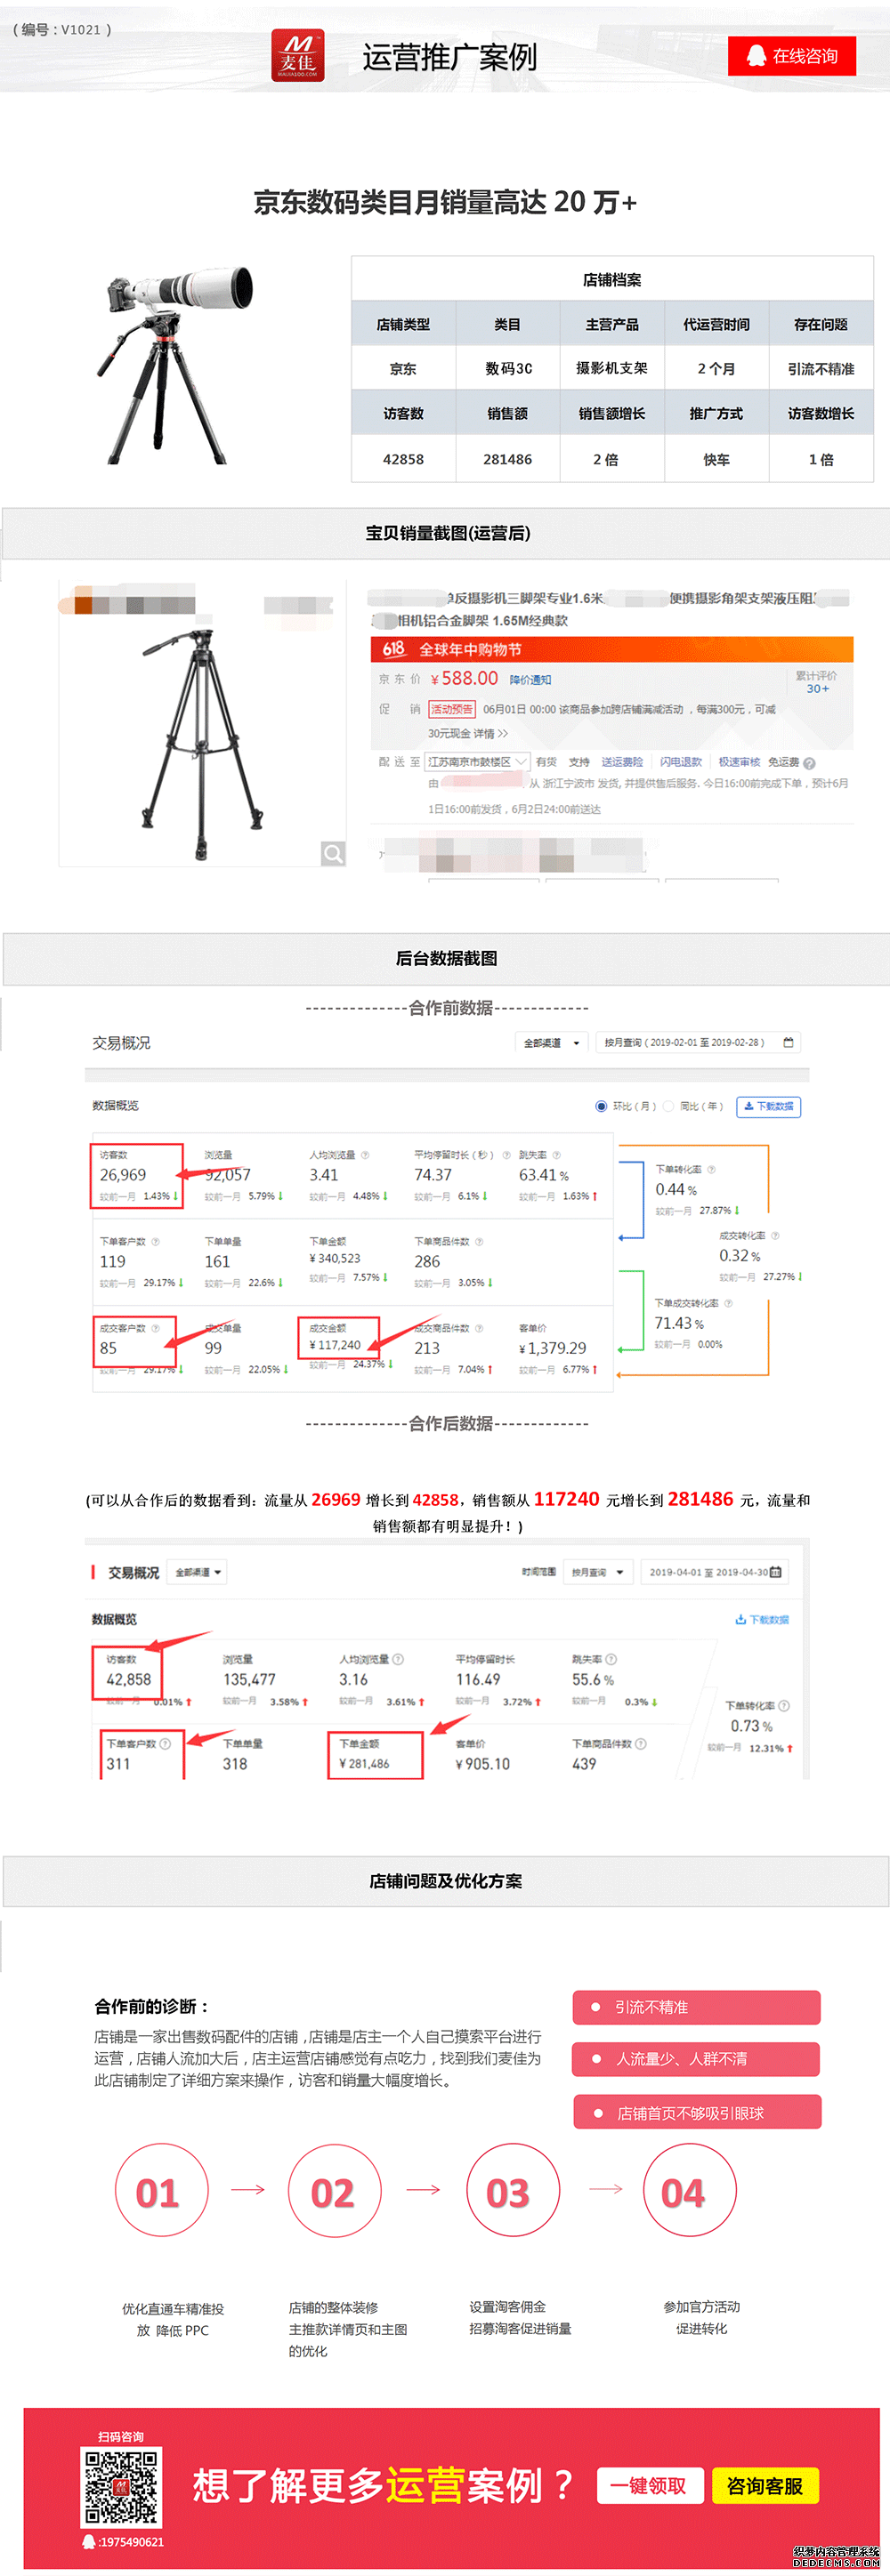Click the help icon next to 下单转化率 0.44%

(711, 1169)
